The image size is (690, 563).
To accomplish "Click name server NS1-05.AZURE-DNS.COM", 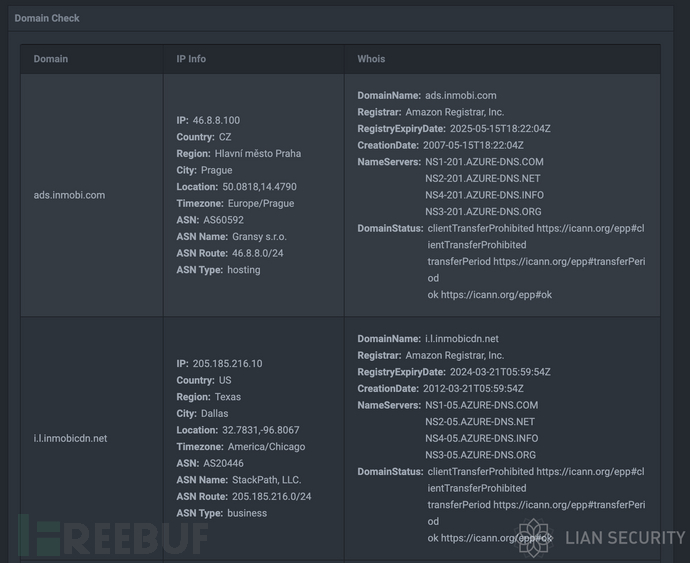I will click(481, 405).
